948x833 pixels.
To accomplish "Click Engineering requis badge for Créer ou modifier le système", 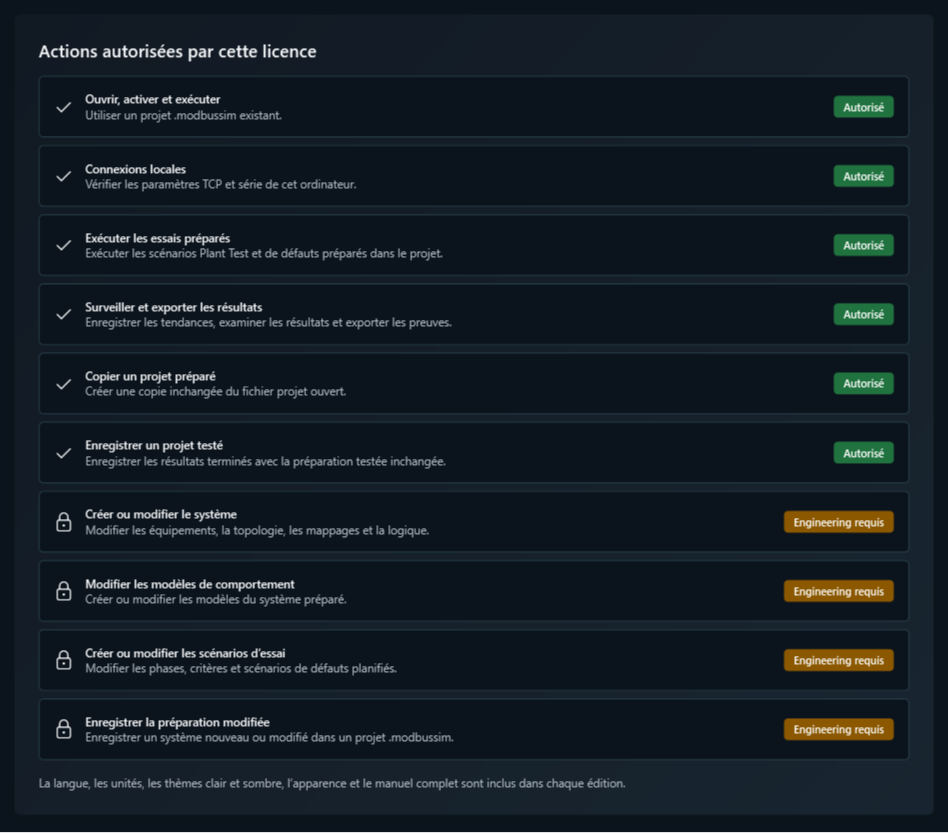I will coord(839,522).
